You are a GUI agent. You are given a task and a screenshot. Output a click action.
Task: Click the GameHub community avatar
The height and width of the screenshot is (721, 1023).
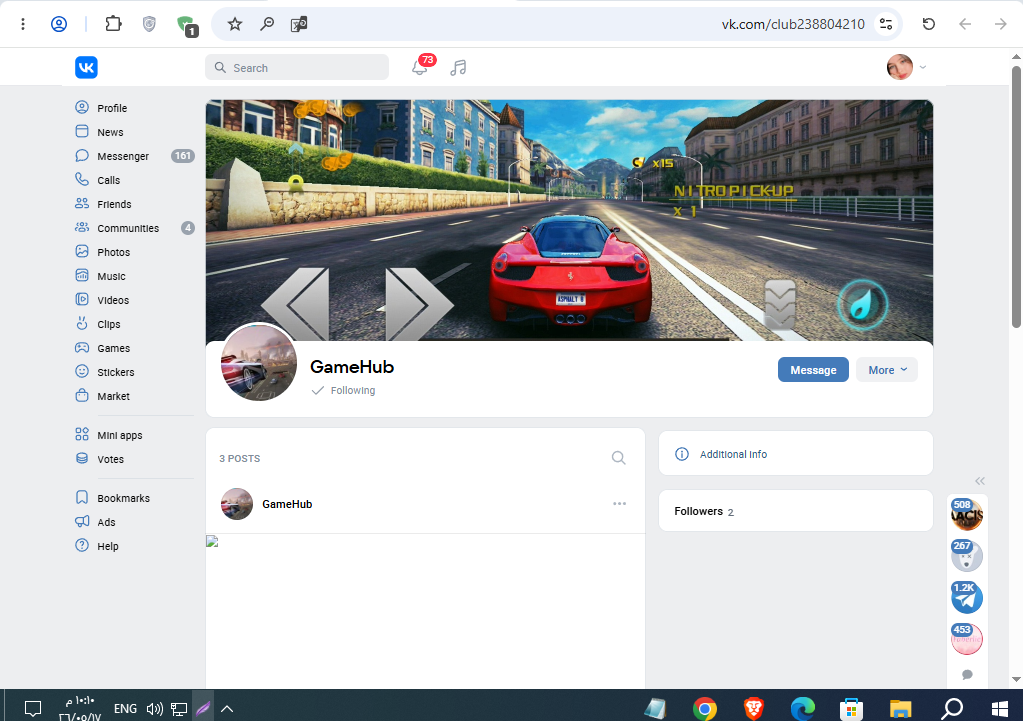click(259, 362)
